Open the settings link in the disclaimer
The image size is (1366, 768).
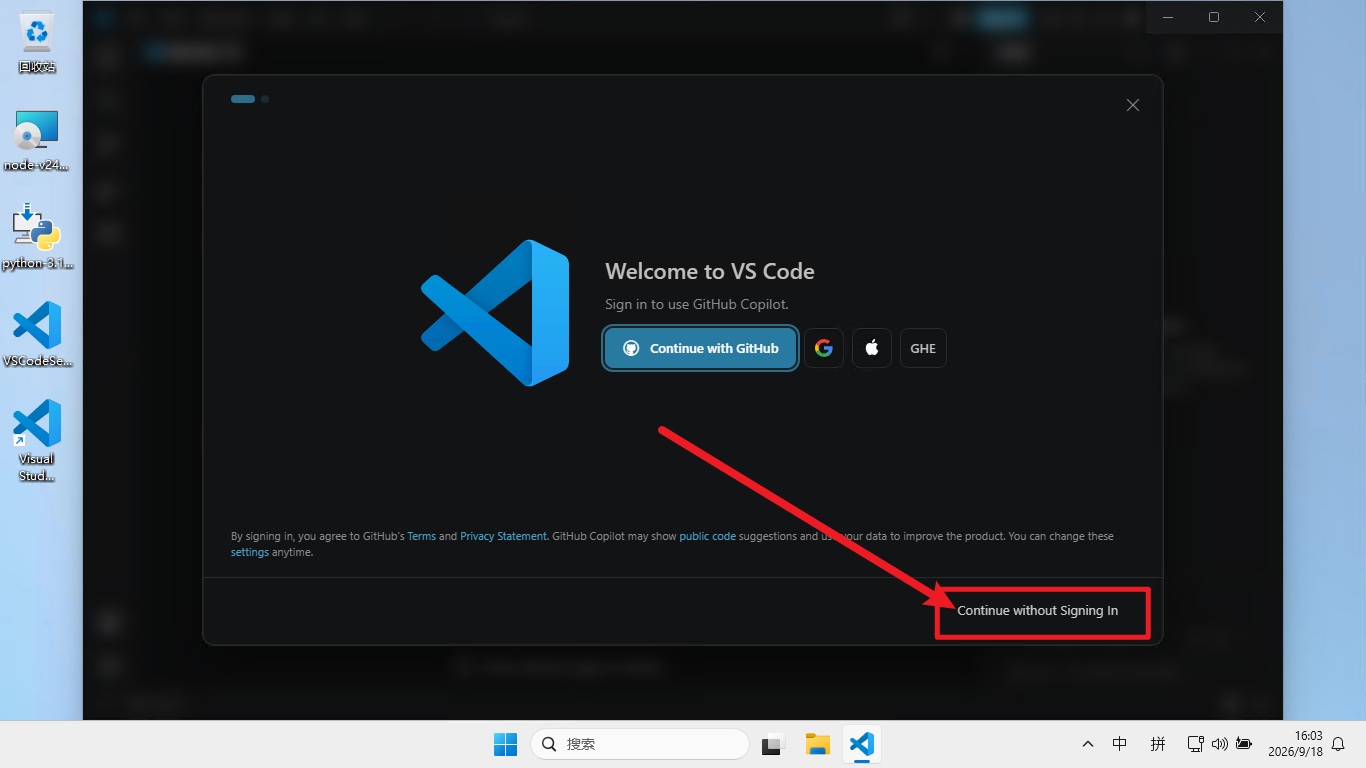(x=249, y=552)
